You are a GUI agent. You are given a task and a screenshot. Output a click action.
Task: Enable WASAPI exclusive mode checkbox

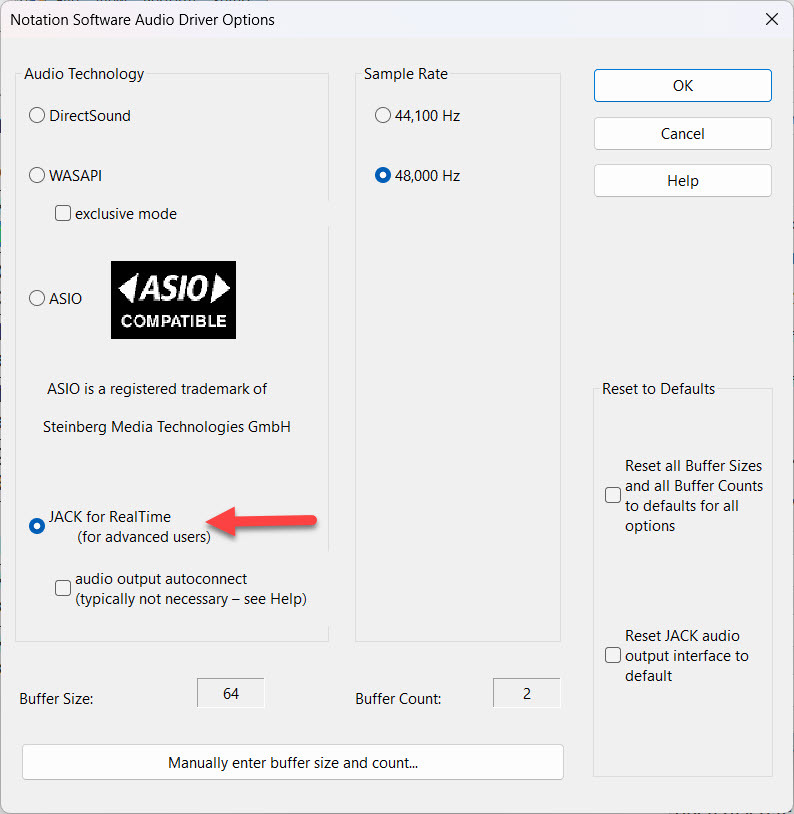[x=63, y=213]
